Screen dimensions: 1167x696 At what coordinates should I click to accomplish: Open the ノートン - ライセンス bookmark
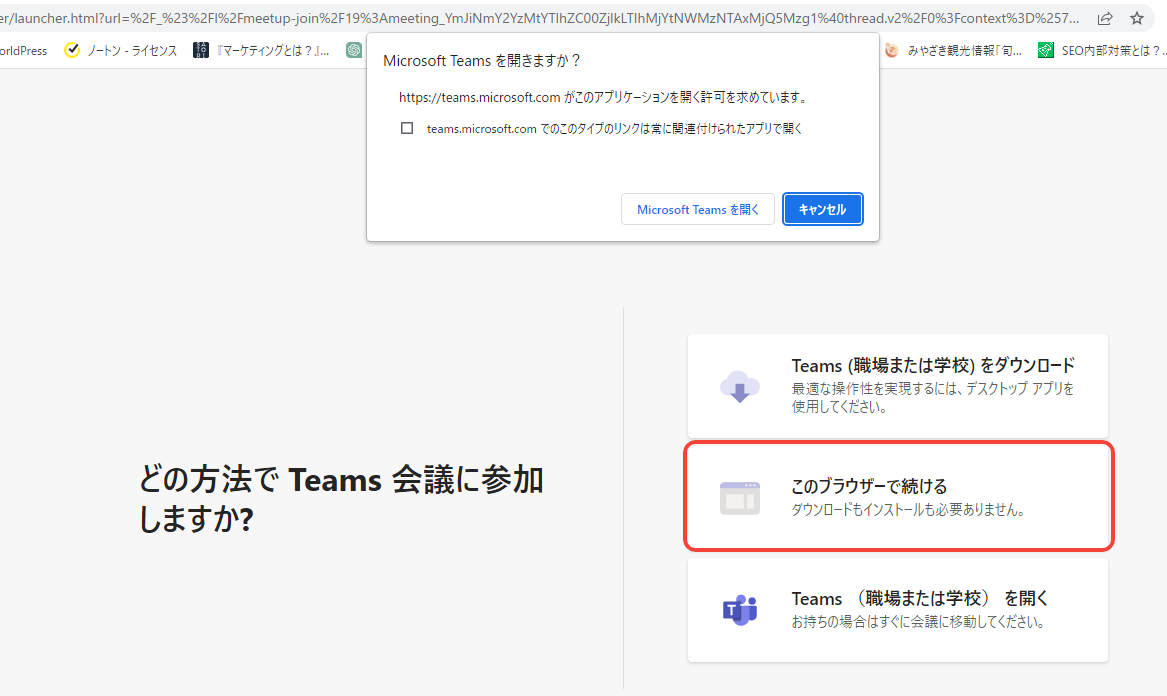tap(121, 51)
